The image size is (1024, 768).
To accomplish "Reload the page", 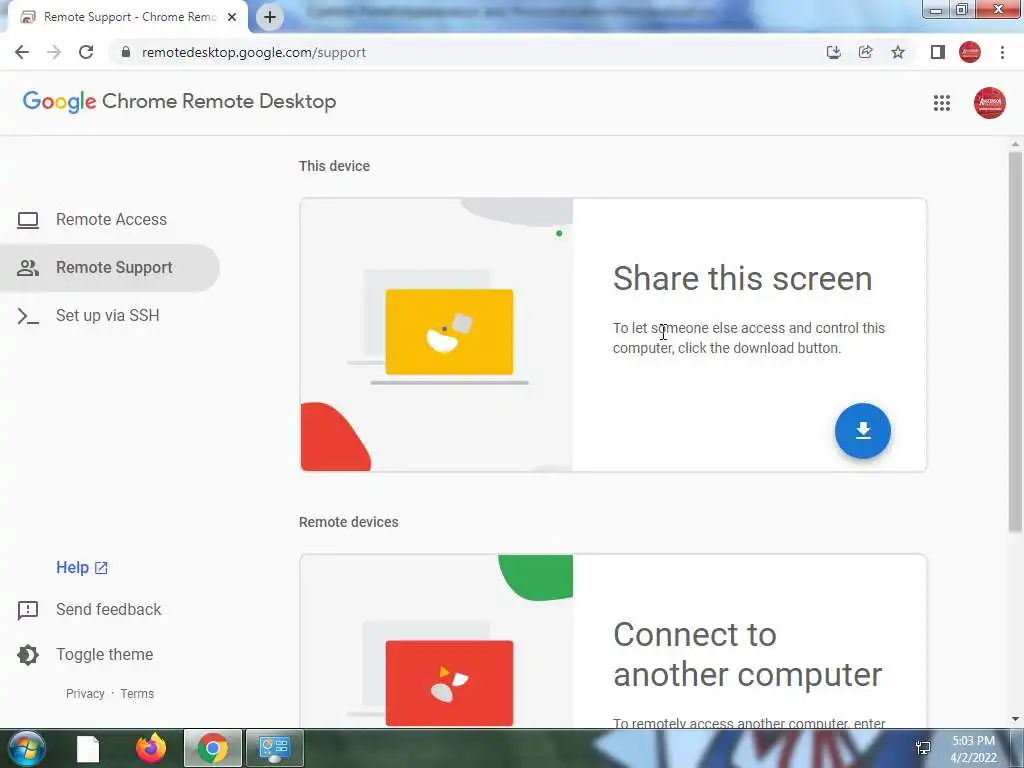I will click(x=86, y=52).
